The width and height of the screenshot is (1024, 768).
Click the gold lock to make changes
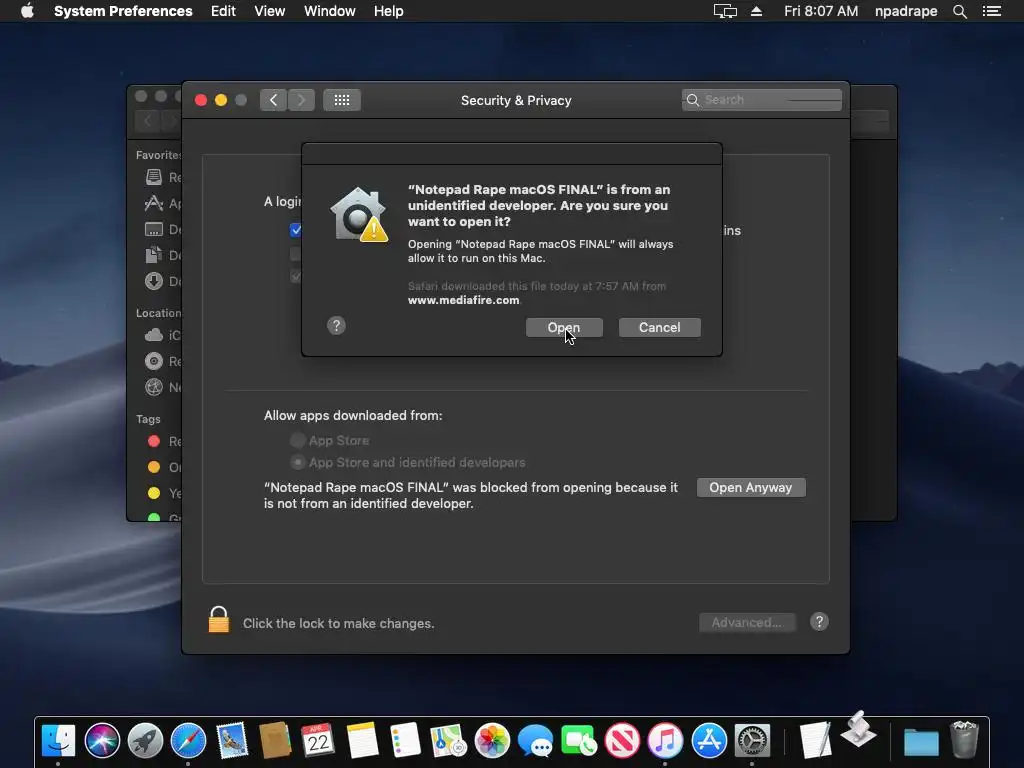pyautogui.click(x=219, y=620)
